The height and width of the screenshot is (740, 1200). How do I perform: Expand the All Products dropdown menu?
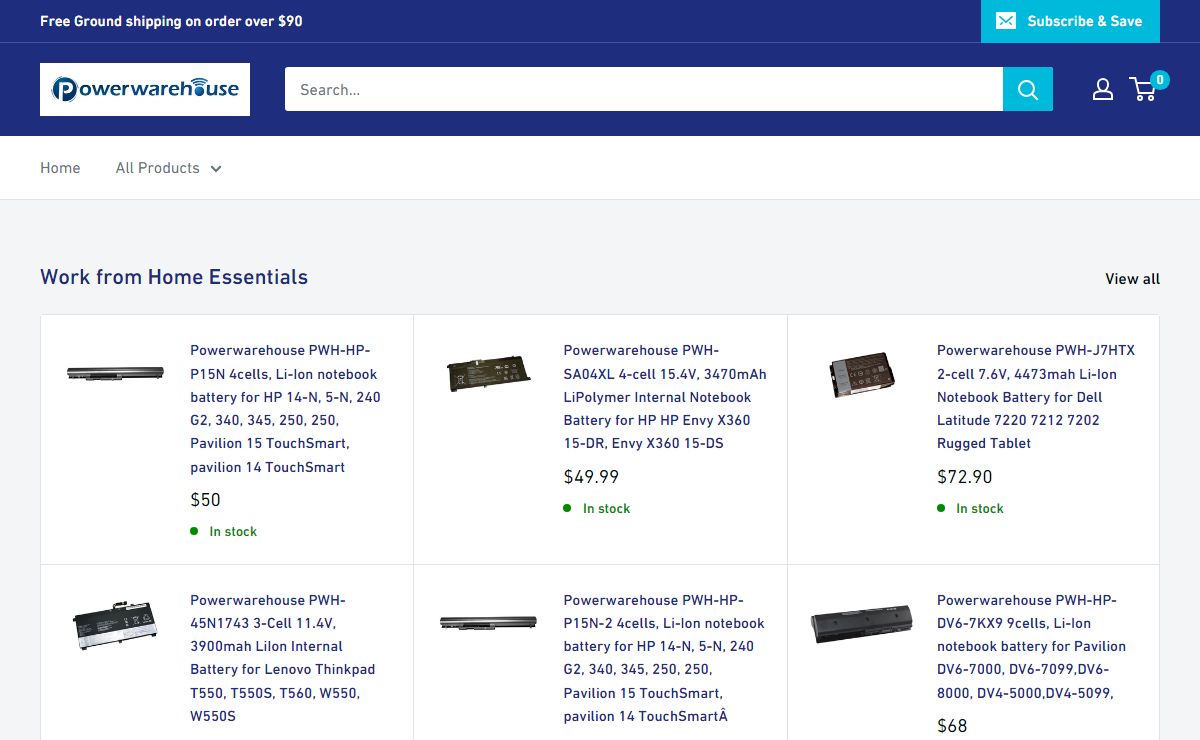click(x=168, y=168)
